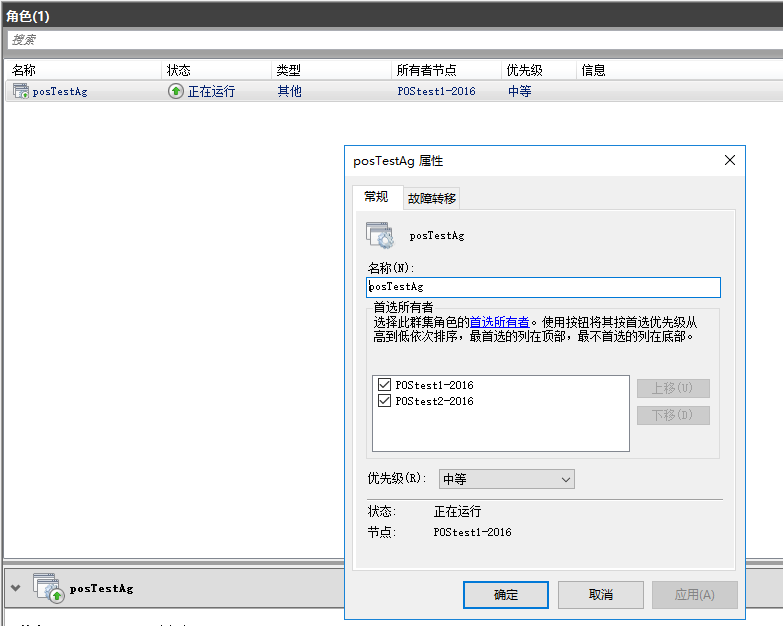Sort by the 类型 column header
This screenshot has height=626, width=783.
tap(331, 70)
